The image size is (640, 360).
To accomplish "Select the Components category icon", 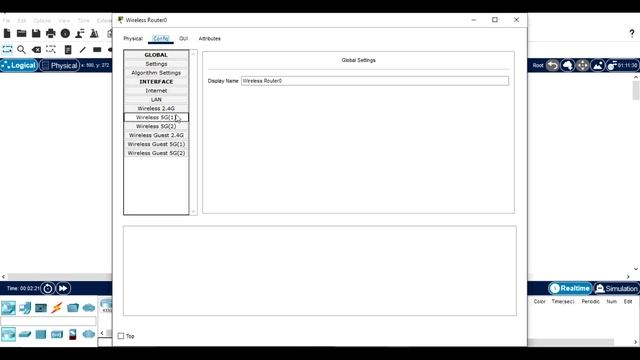I will (41, 308).
